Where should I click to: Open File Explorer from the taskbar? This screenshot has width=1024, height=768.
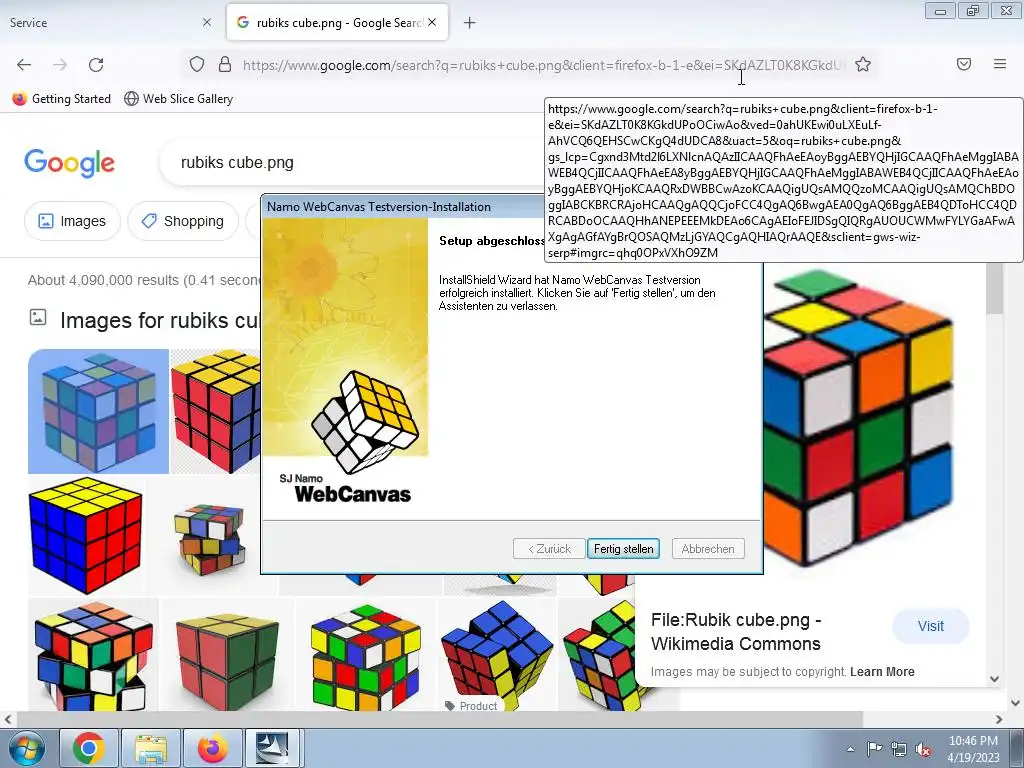click(x=151, y=748)
